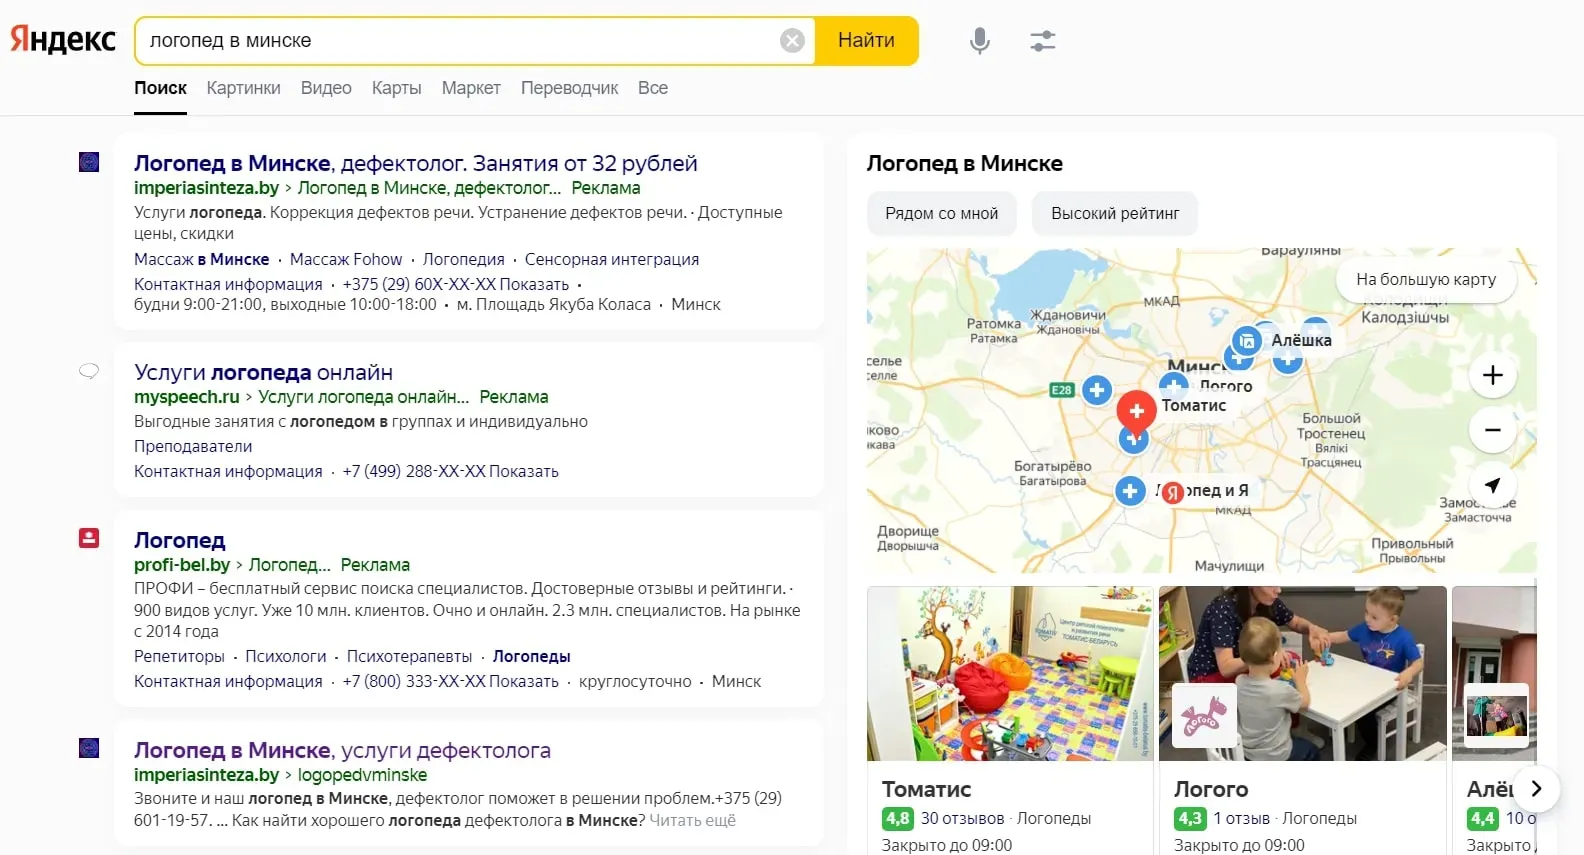
Task: Open 'На большую карту' button
Action: point(1426,279)
